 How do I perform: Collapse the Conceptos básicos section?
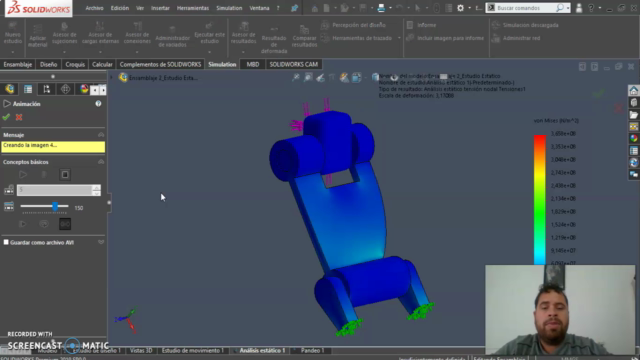(101, 162)
